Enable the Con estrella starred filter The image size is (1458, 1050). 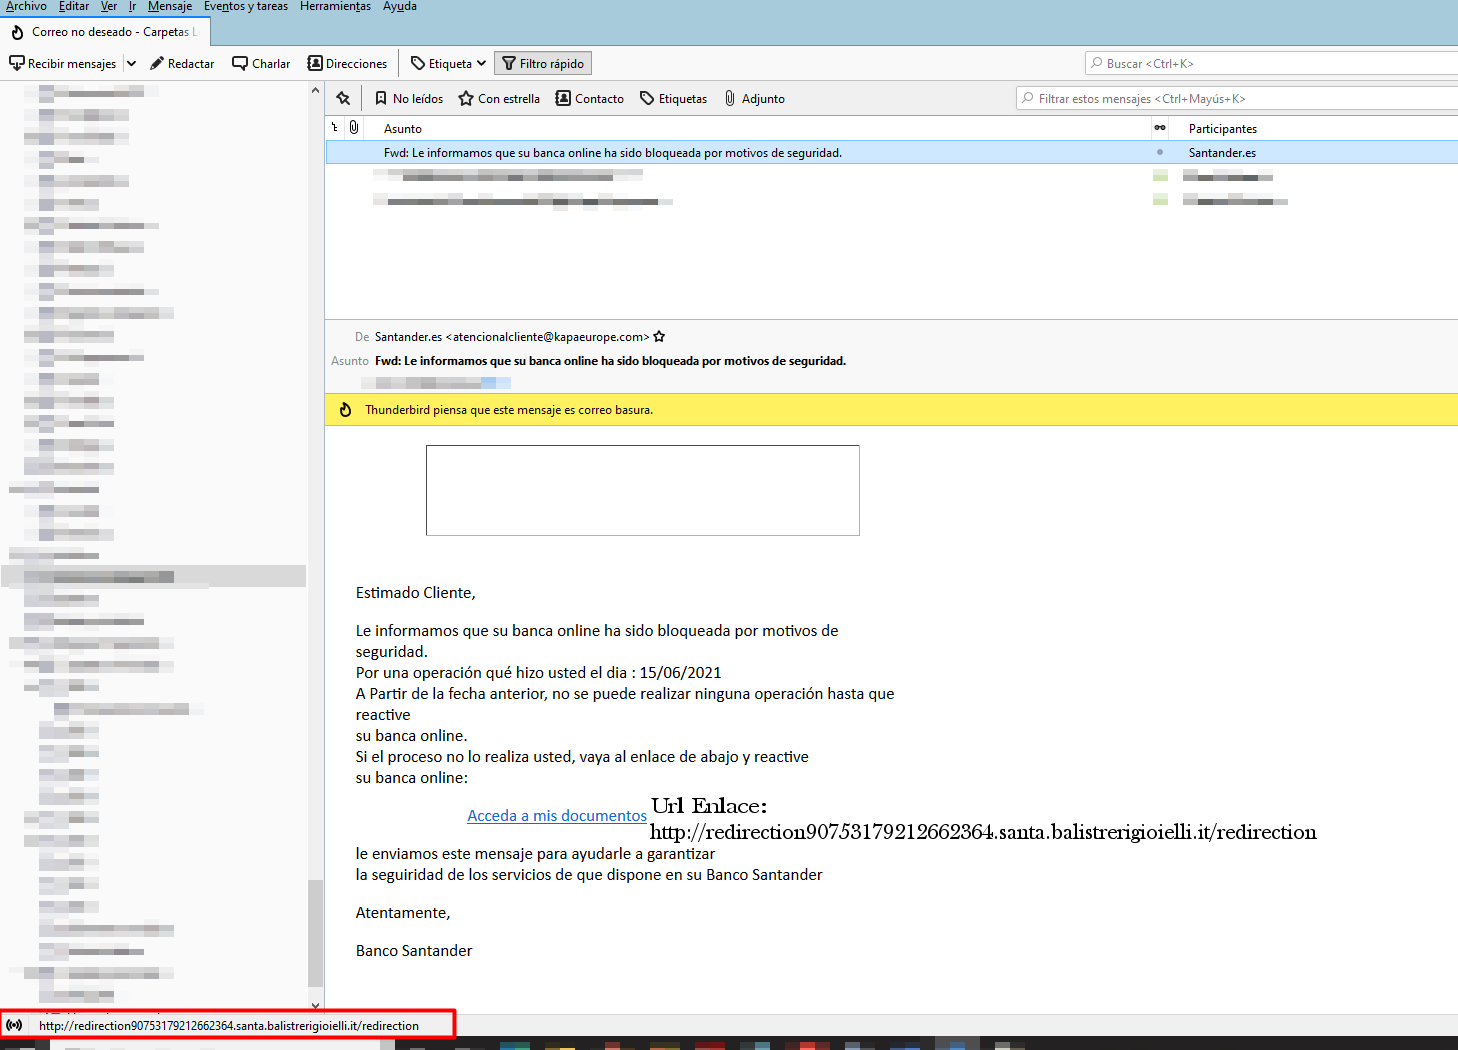click(x=499, y=98)
